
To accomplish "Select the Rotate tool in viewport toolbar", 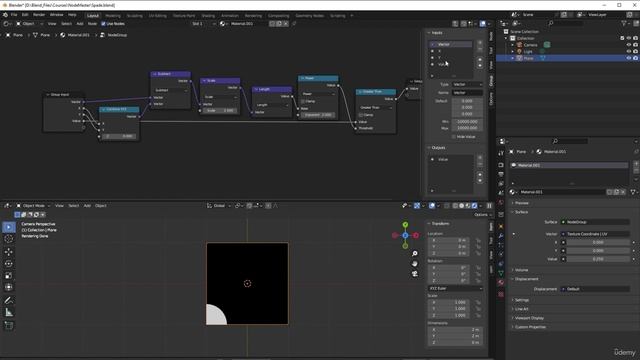I will pyautogui.click(x=9, y=264).
